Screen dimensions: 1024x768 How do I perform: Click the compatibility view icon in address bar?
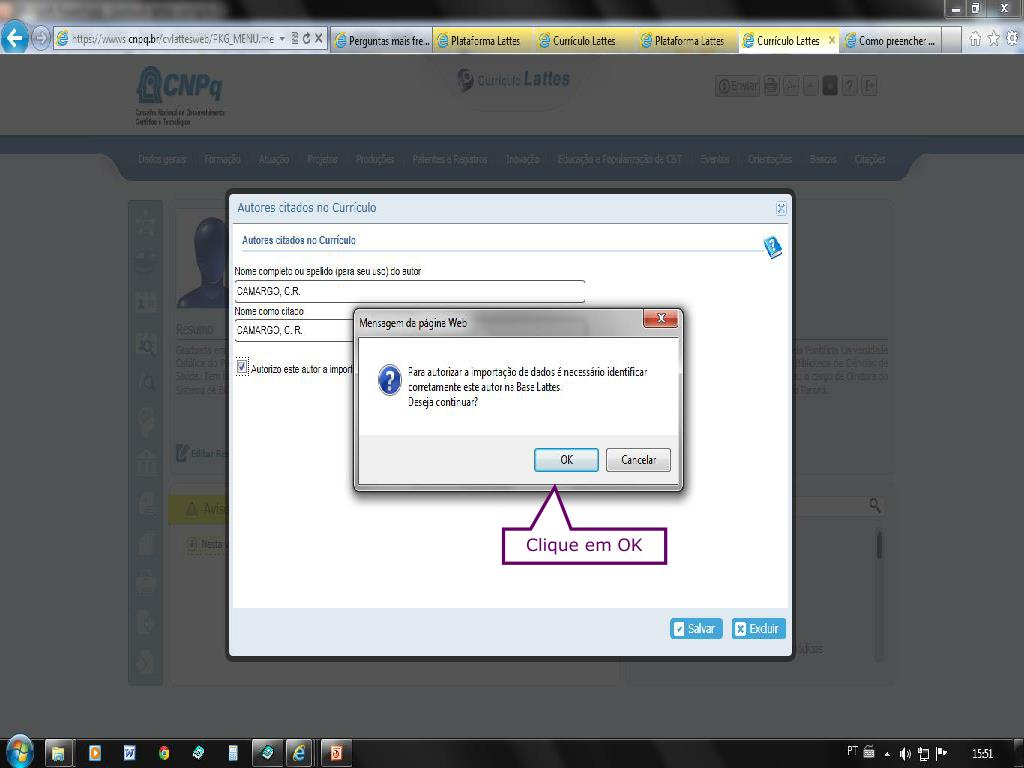[295, 39]
